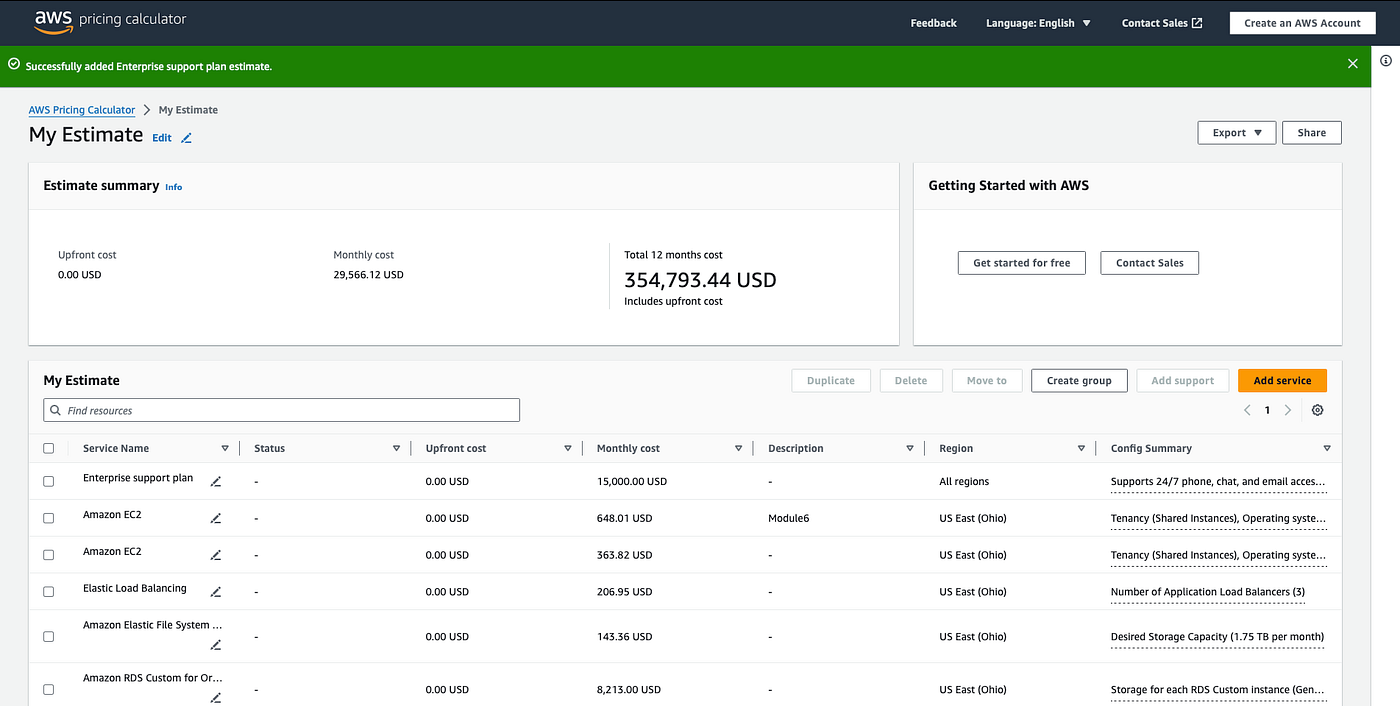This screenshot has width=1400, height=706.
Task: Open Monthly cost column filter arrow
Action: pos(738,449)
